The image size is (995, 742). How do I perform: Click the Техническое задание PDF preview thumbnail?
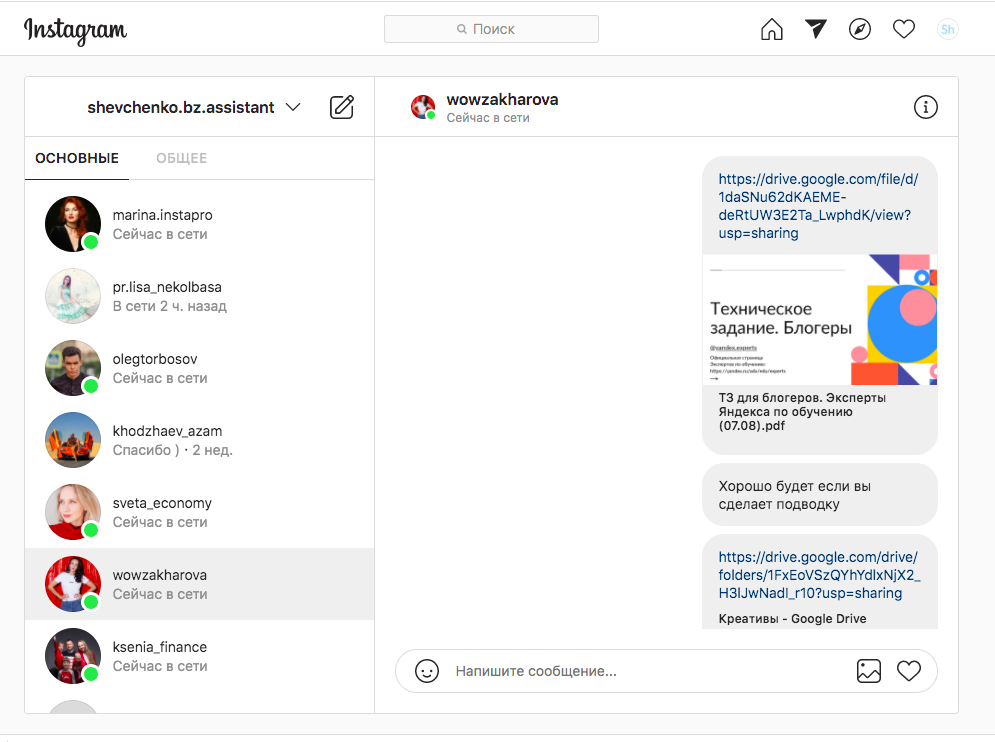819,320
